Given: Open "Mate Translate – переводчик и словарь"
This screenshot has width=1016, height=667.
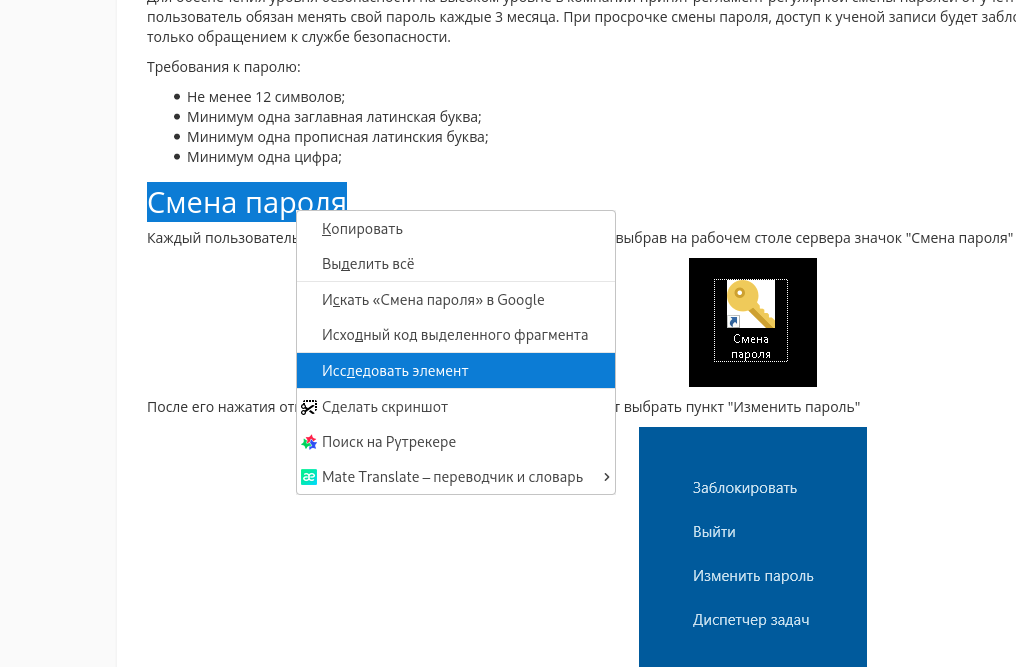Looking at the screenshot, I should tap(456, 477).
